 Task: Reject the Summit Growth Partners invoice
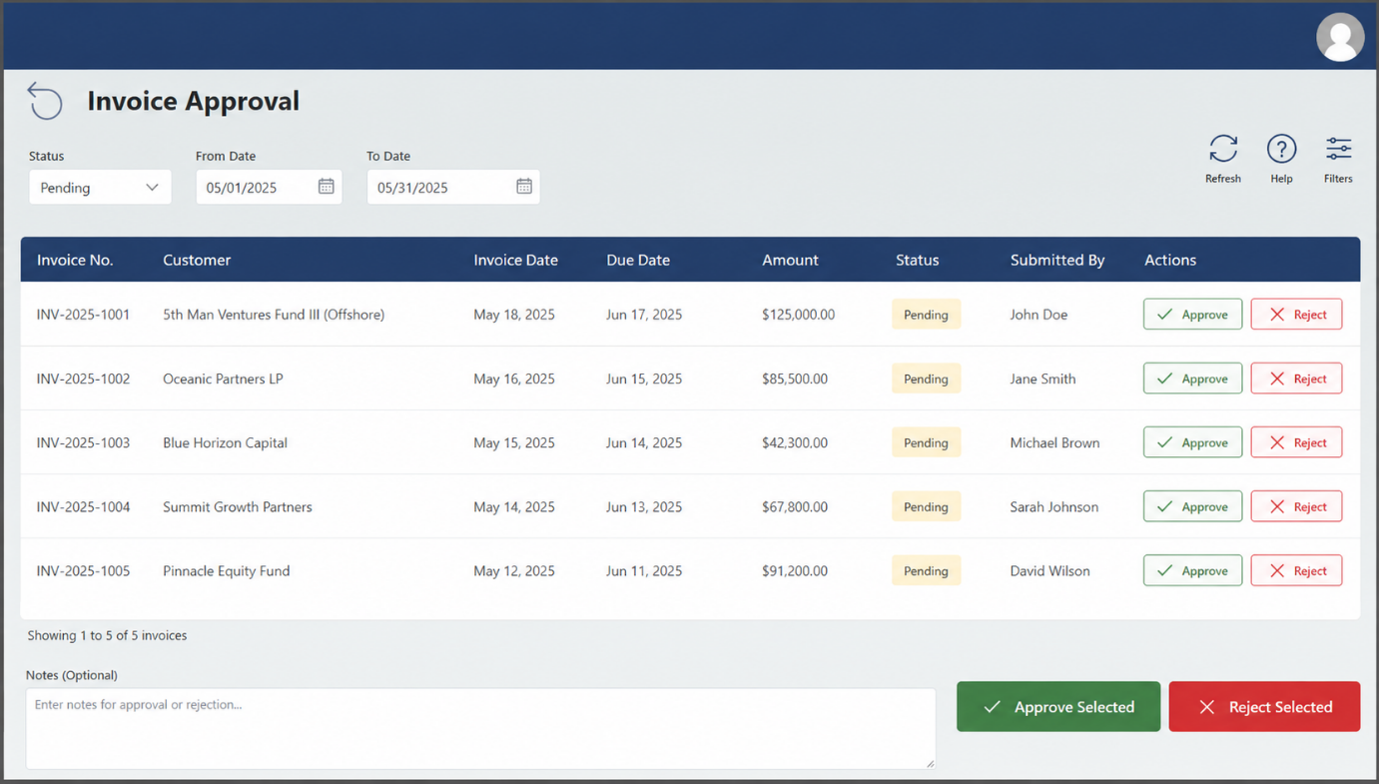pos(1296,506)
